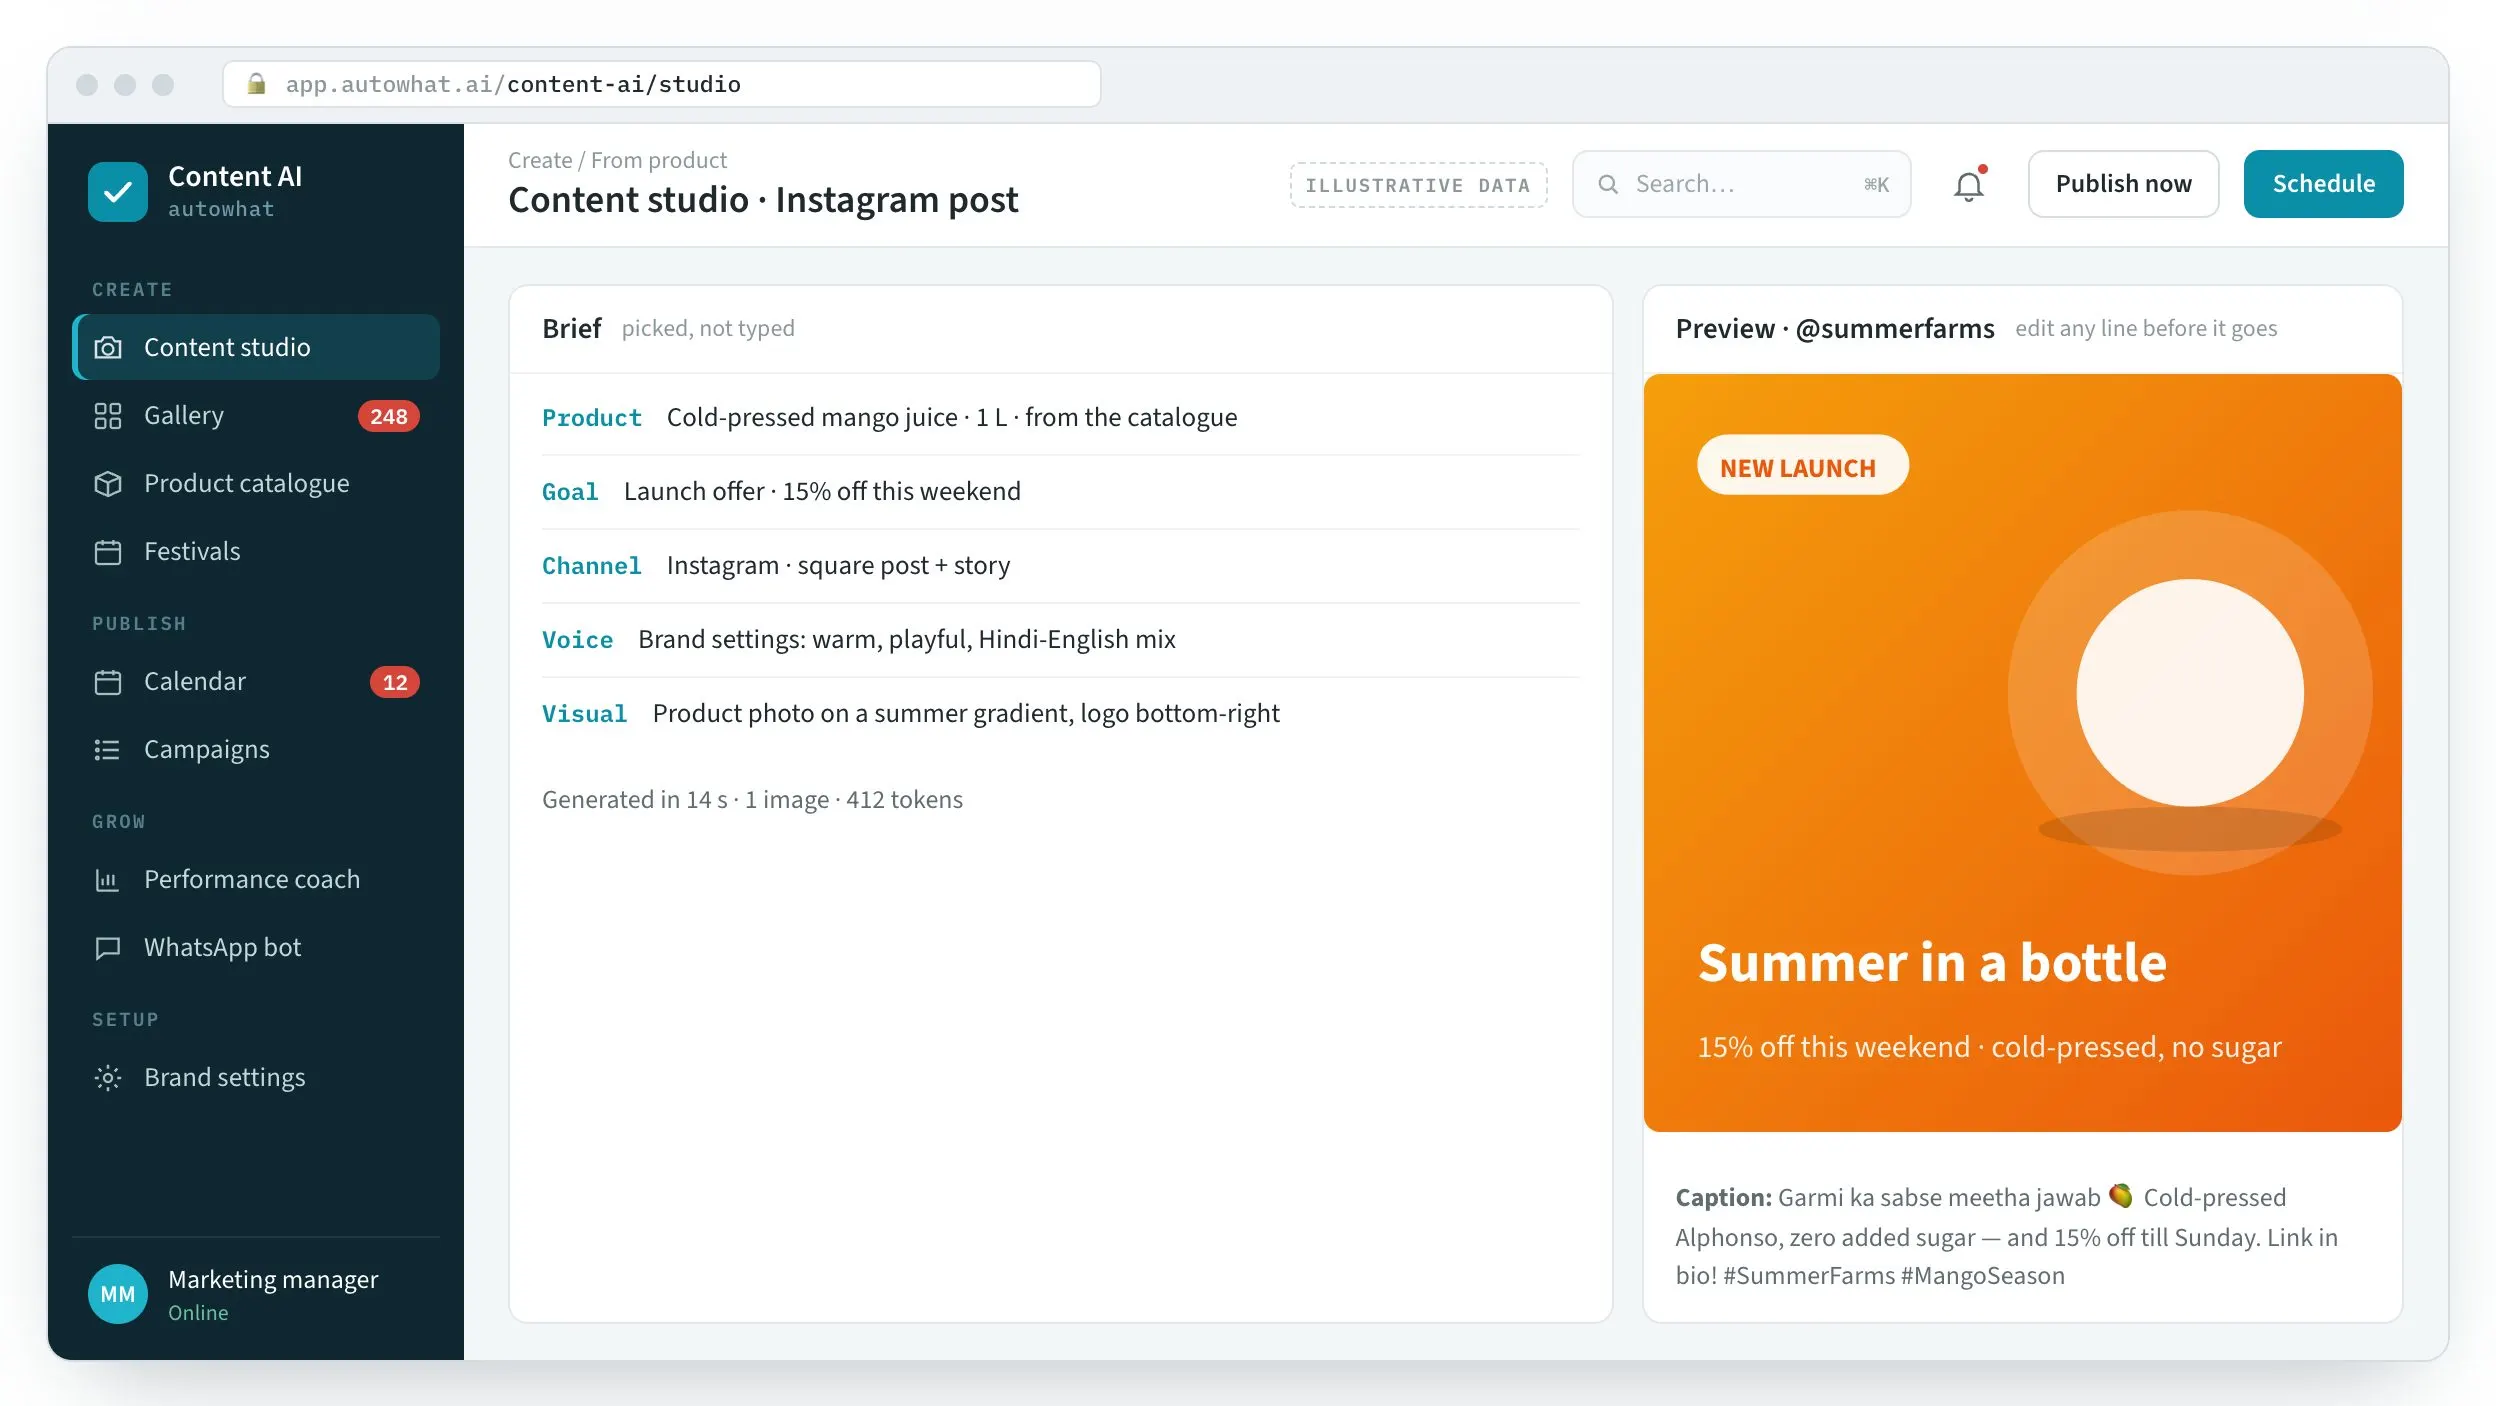Click the Schedule button
2496x1406 pixels.
pyautogui.click(x=2323, y=184)
